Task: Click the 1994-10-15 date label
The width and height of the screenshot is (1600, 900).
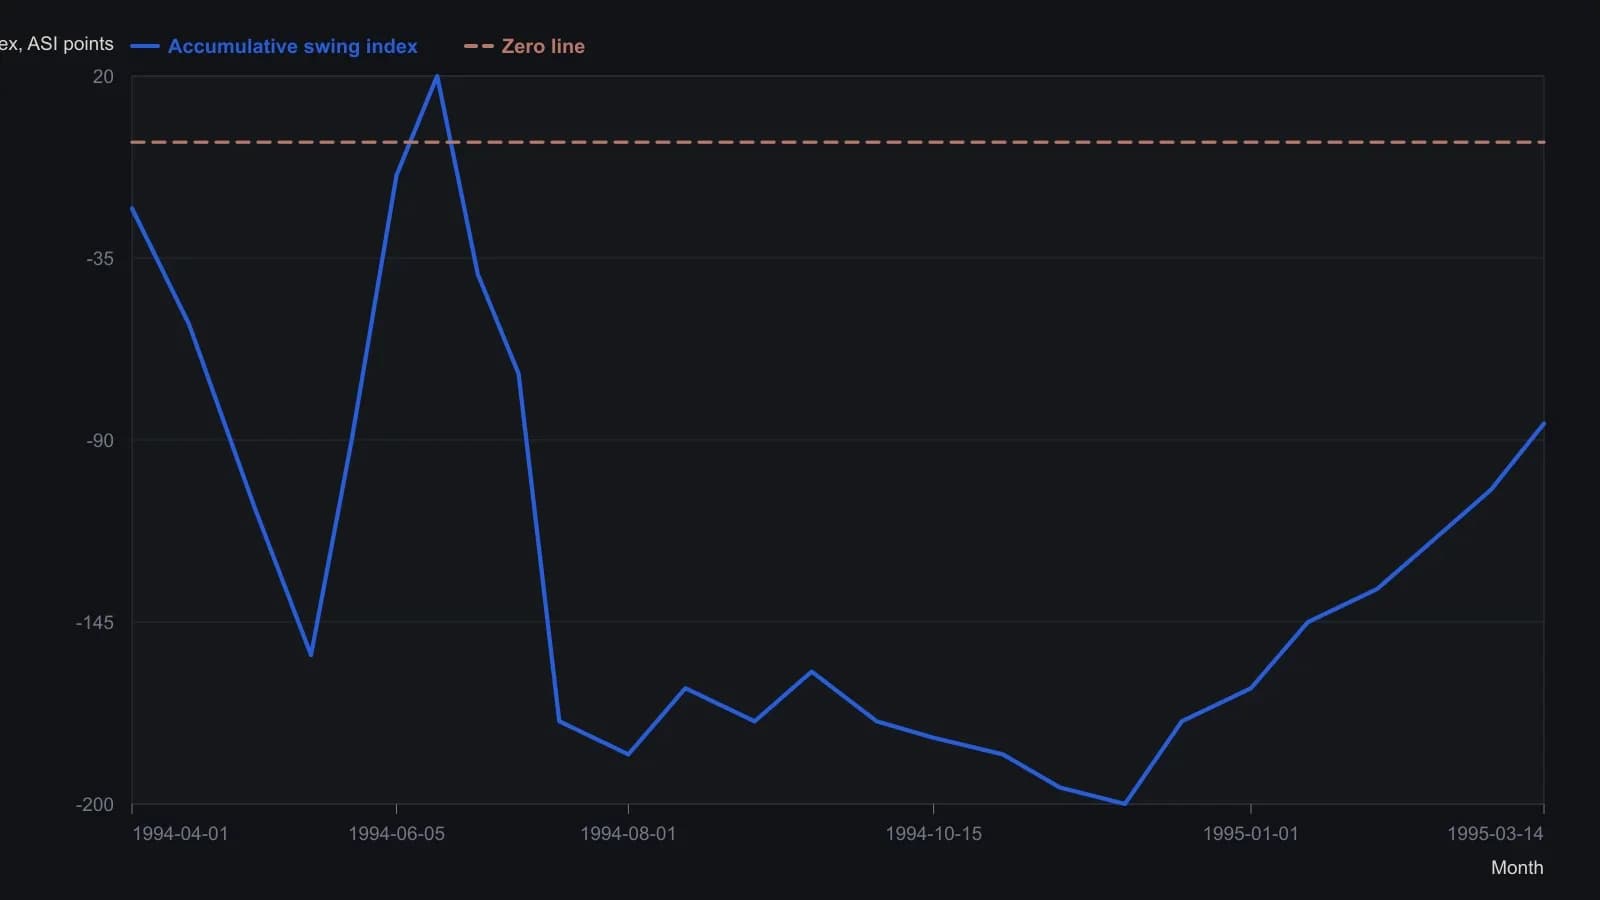Action: click(x=933, y=834)
